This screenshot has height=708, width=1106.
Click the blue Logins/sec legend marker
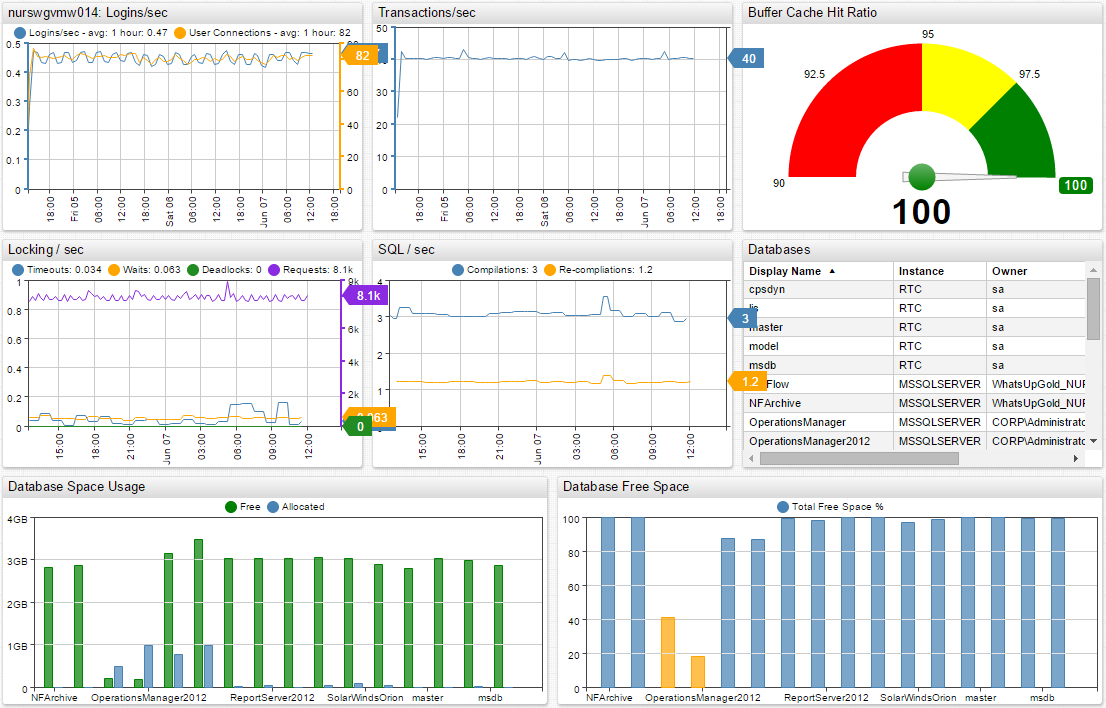20,33
